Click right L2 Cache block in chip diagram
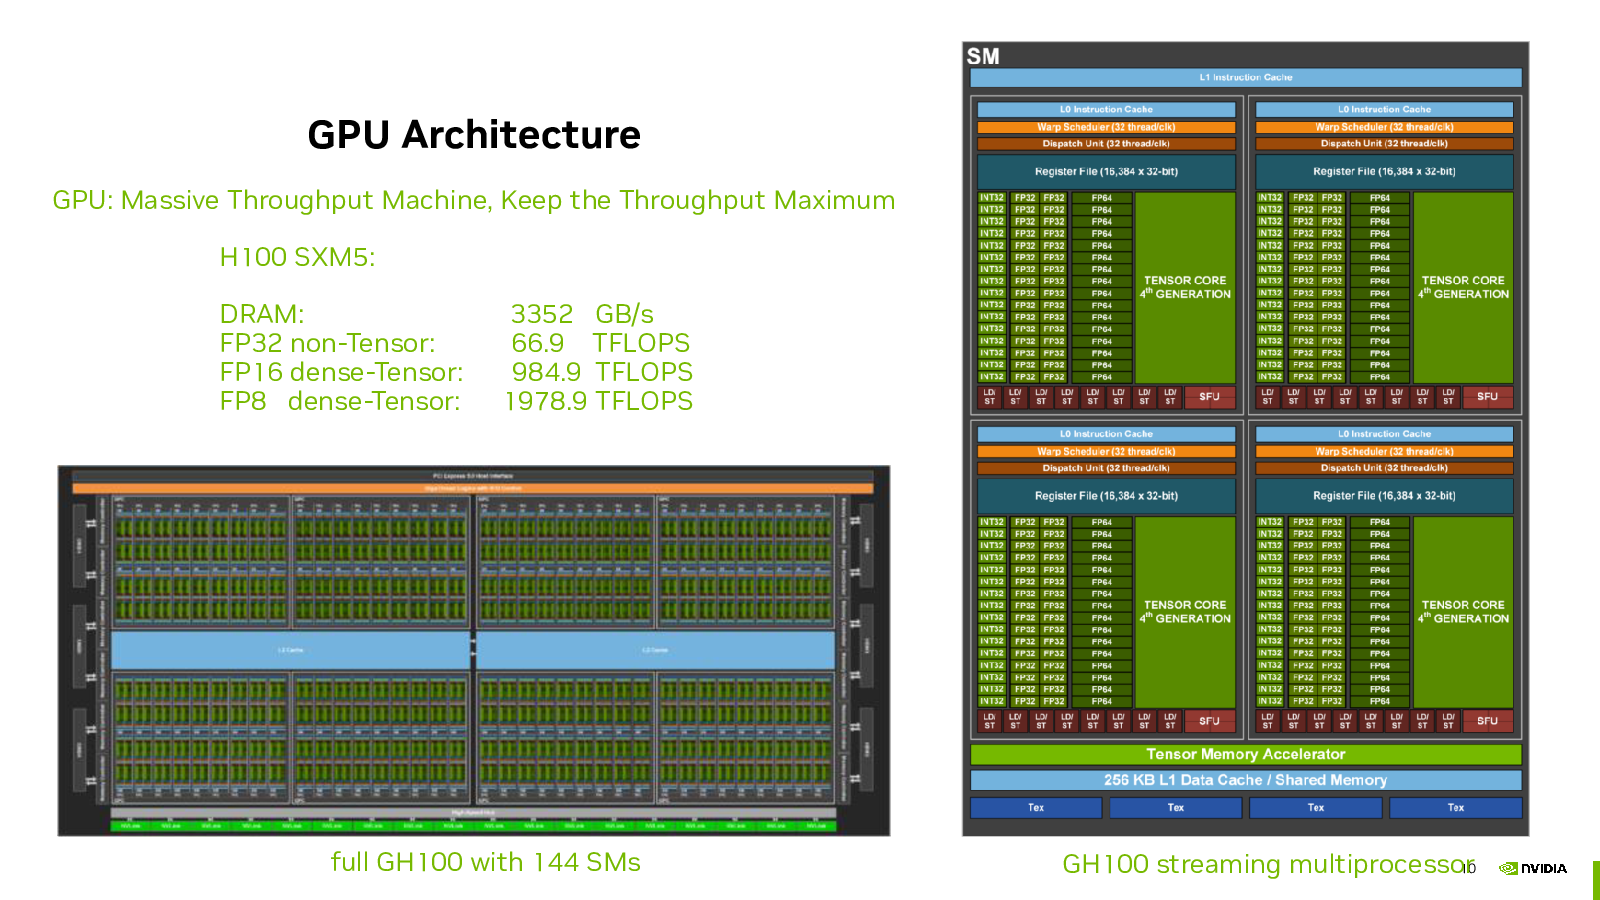Image resolution: width=1600 pixels, height=900 pixels. (x=655, y=650)
